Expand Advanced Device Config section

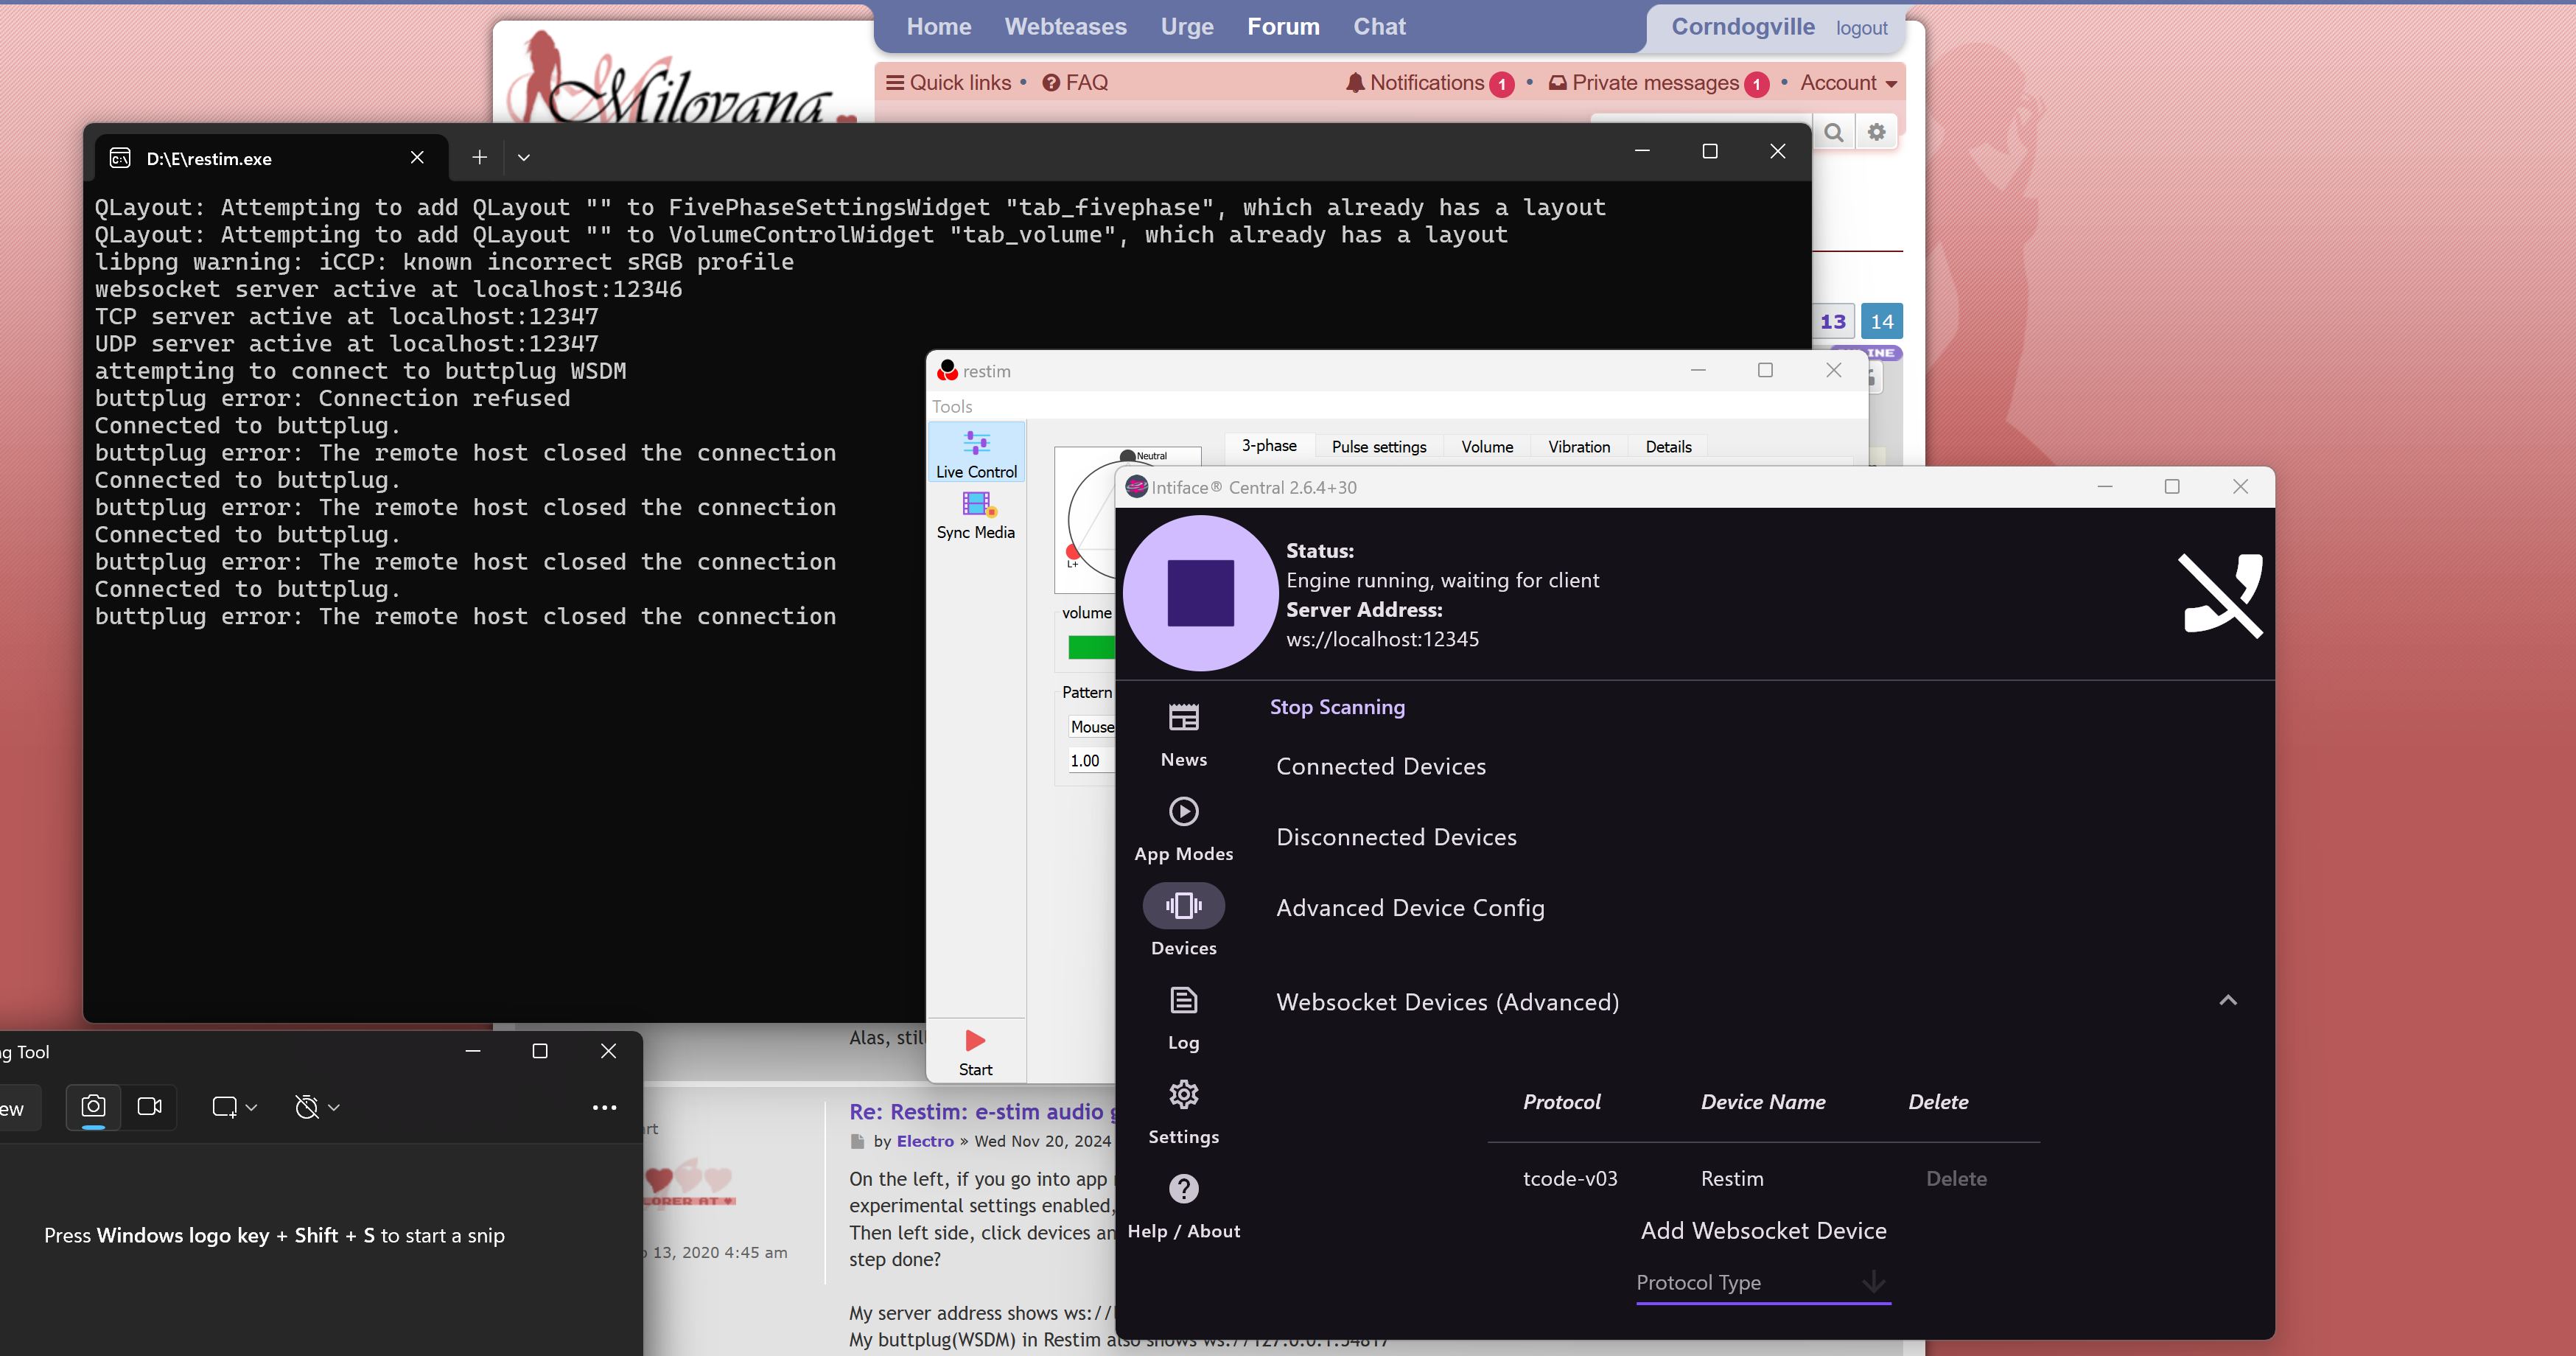1410,908
